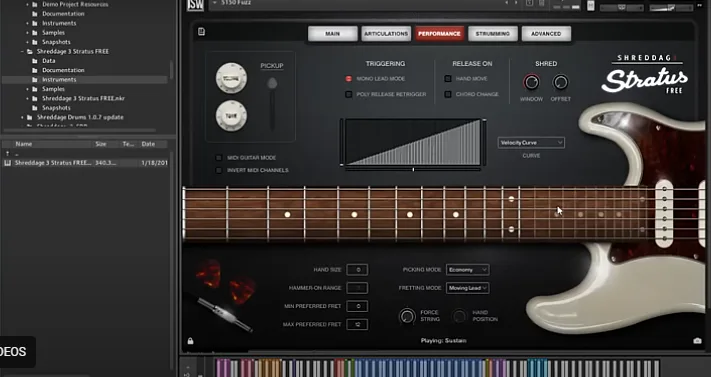The height and width of the screenshot is (377, 711).
Task: Click the Force String knob
Action: click(x=407, y=316)
